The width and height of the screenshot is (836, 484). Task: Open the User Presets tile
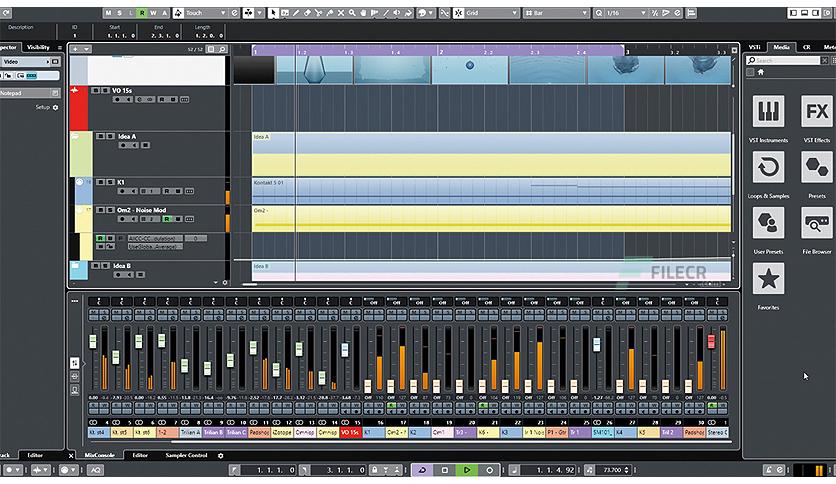[767, 222]
